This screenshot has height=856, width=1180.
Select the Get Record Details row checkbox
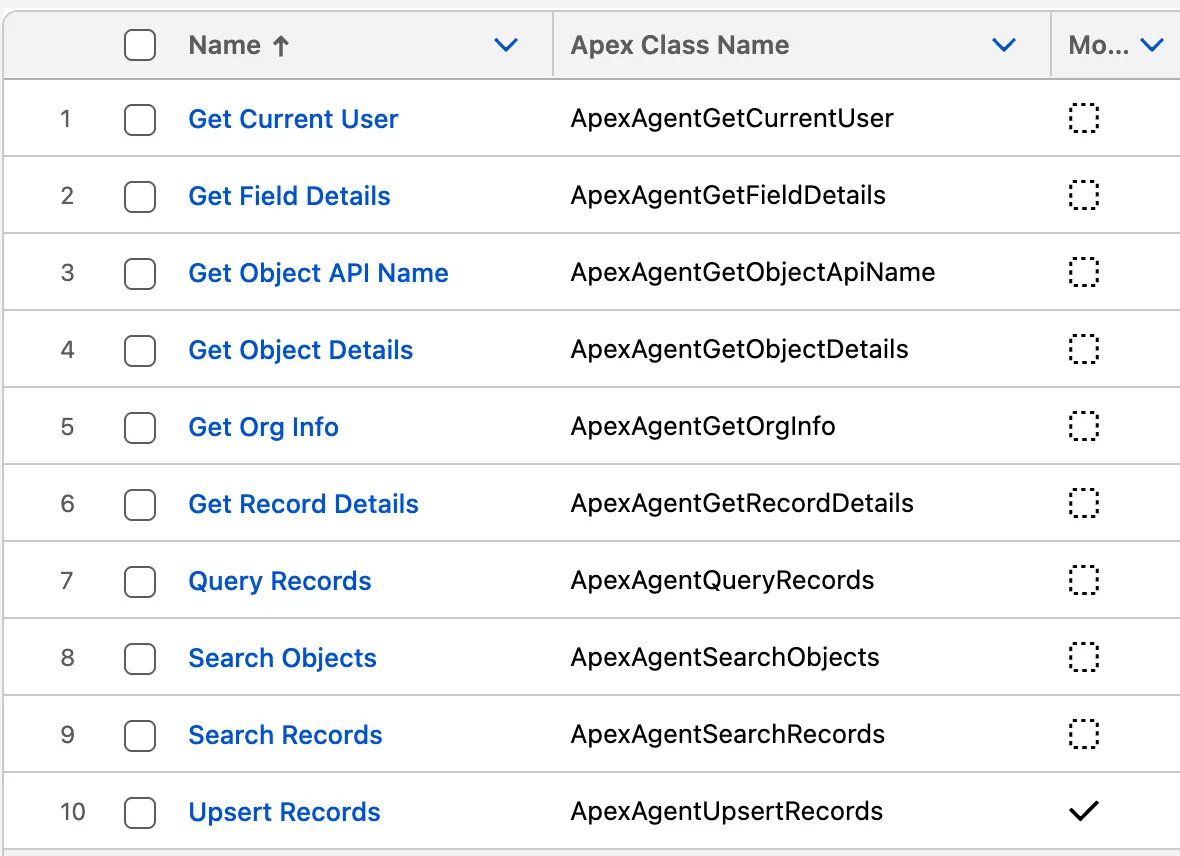[140, 504]
